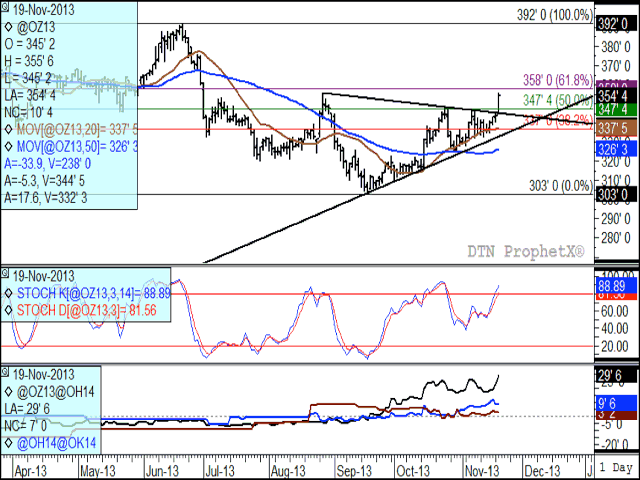Viewport: 640px width, 480px height.
Task: Click the 'Aug-13' time axis label
Action: point(288,471)
